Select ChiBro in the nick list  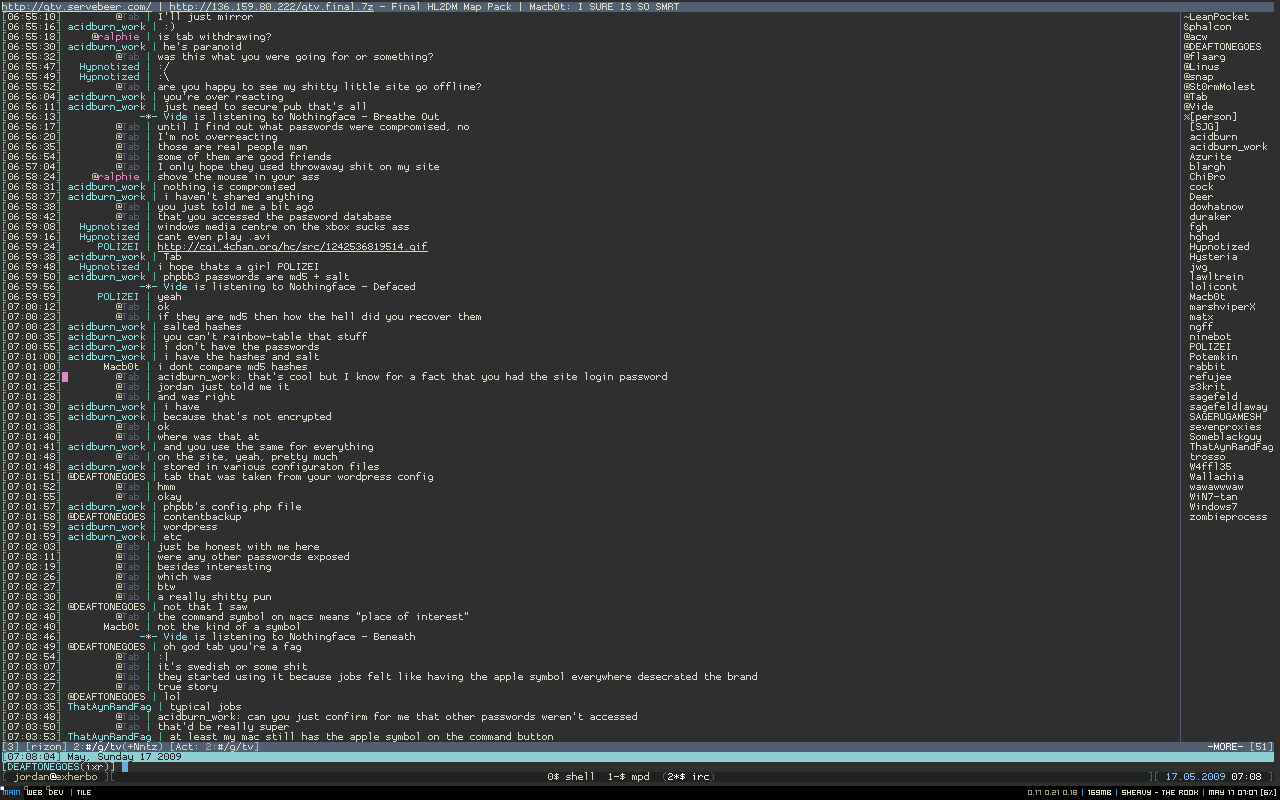coord(1207,177)
